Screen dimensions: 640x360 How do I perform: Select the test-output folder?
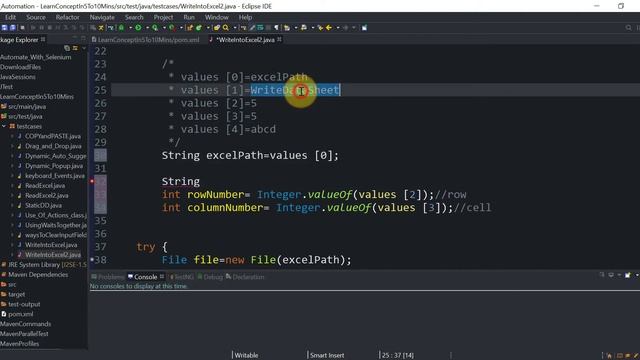tap(24, 304)
